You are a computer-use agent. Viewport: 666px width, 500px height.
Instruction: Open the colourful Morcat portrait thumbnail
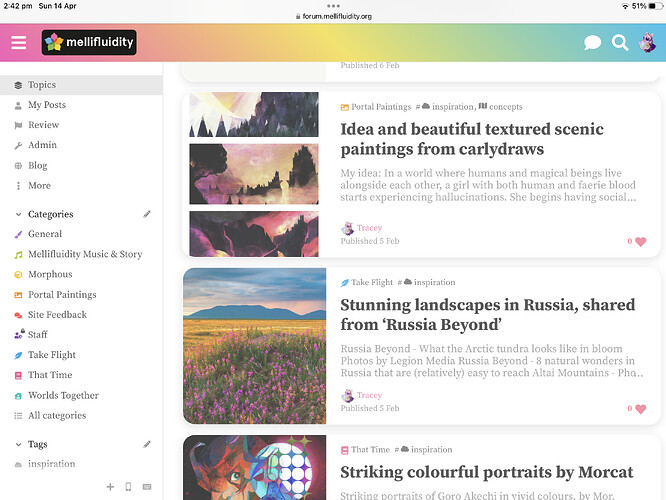coord(254,467)
